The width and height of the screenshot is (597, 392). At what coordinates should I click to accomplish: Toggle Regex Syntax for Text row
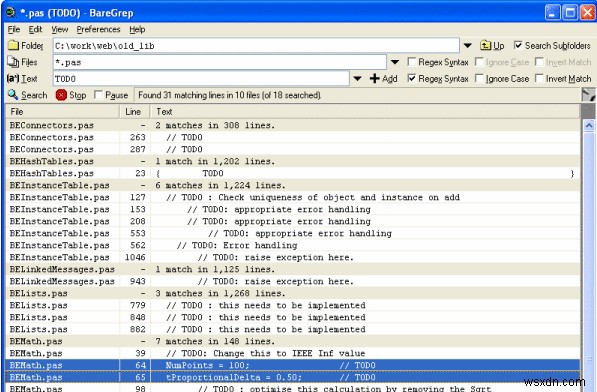(411, 78)
